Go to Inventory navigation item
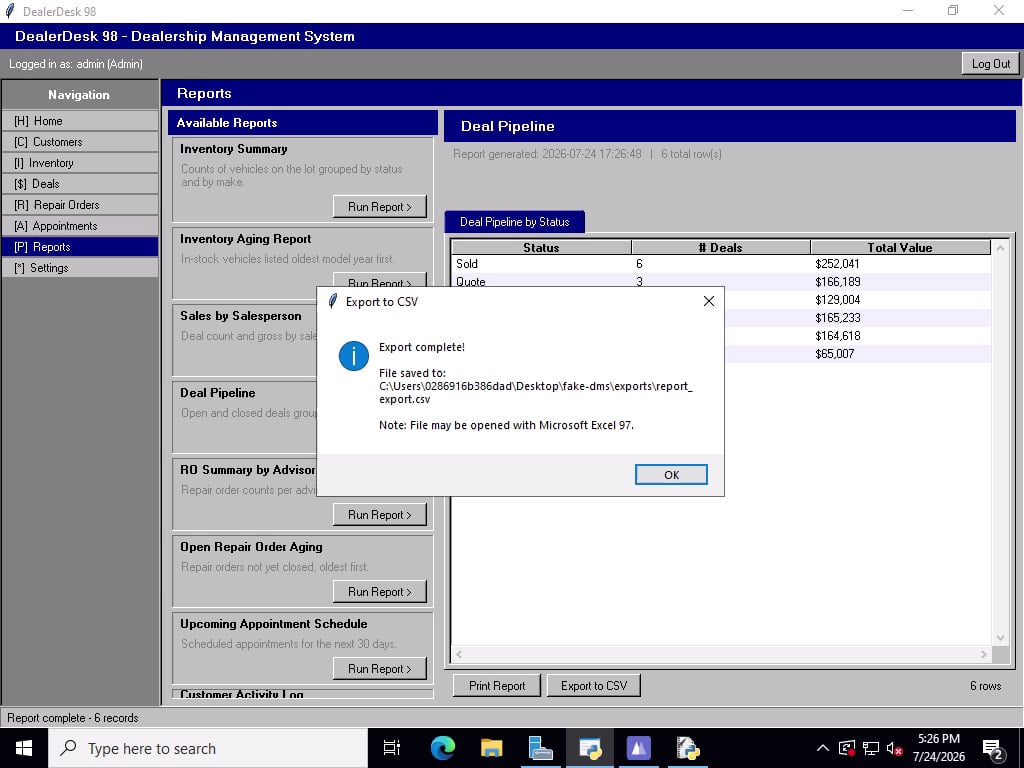The height and width of the screenshot is (768, 1024). tap(80, 163)
